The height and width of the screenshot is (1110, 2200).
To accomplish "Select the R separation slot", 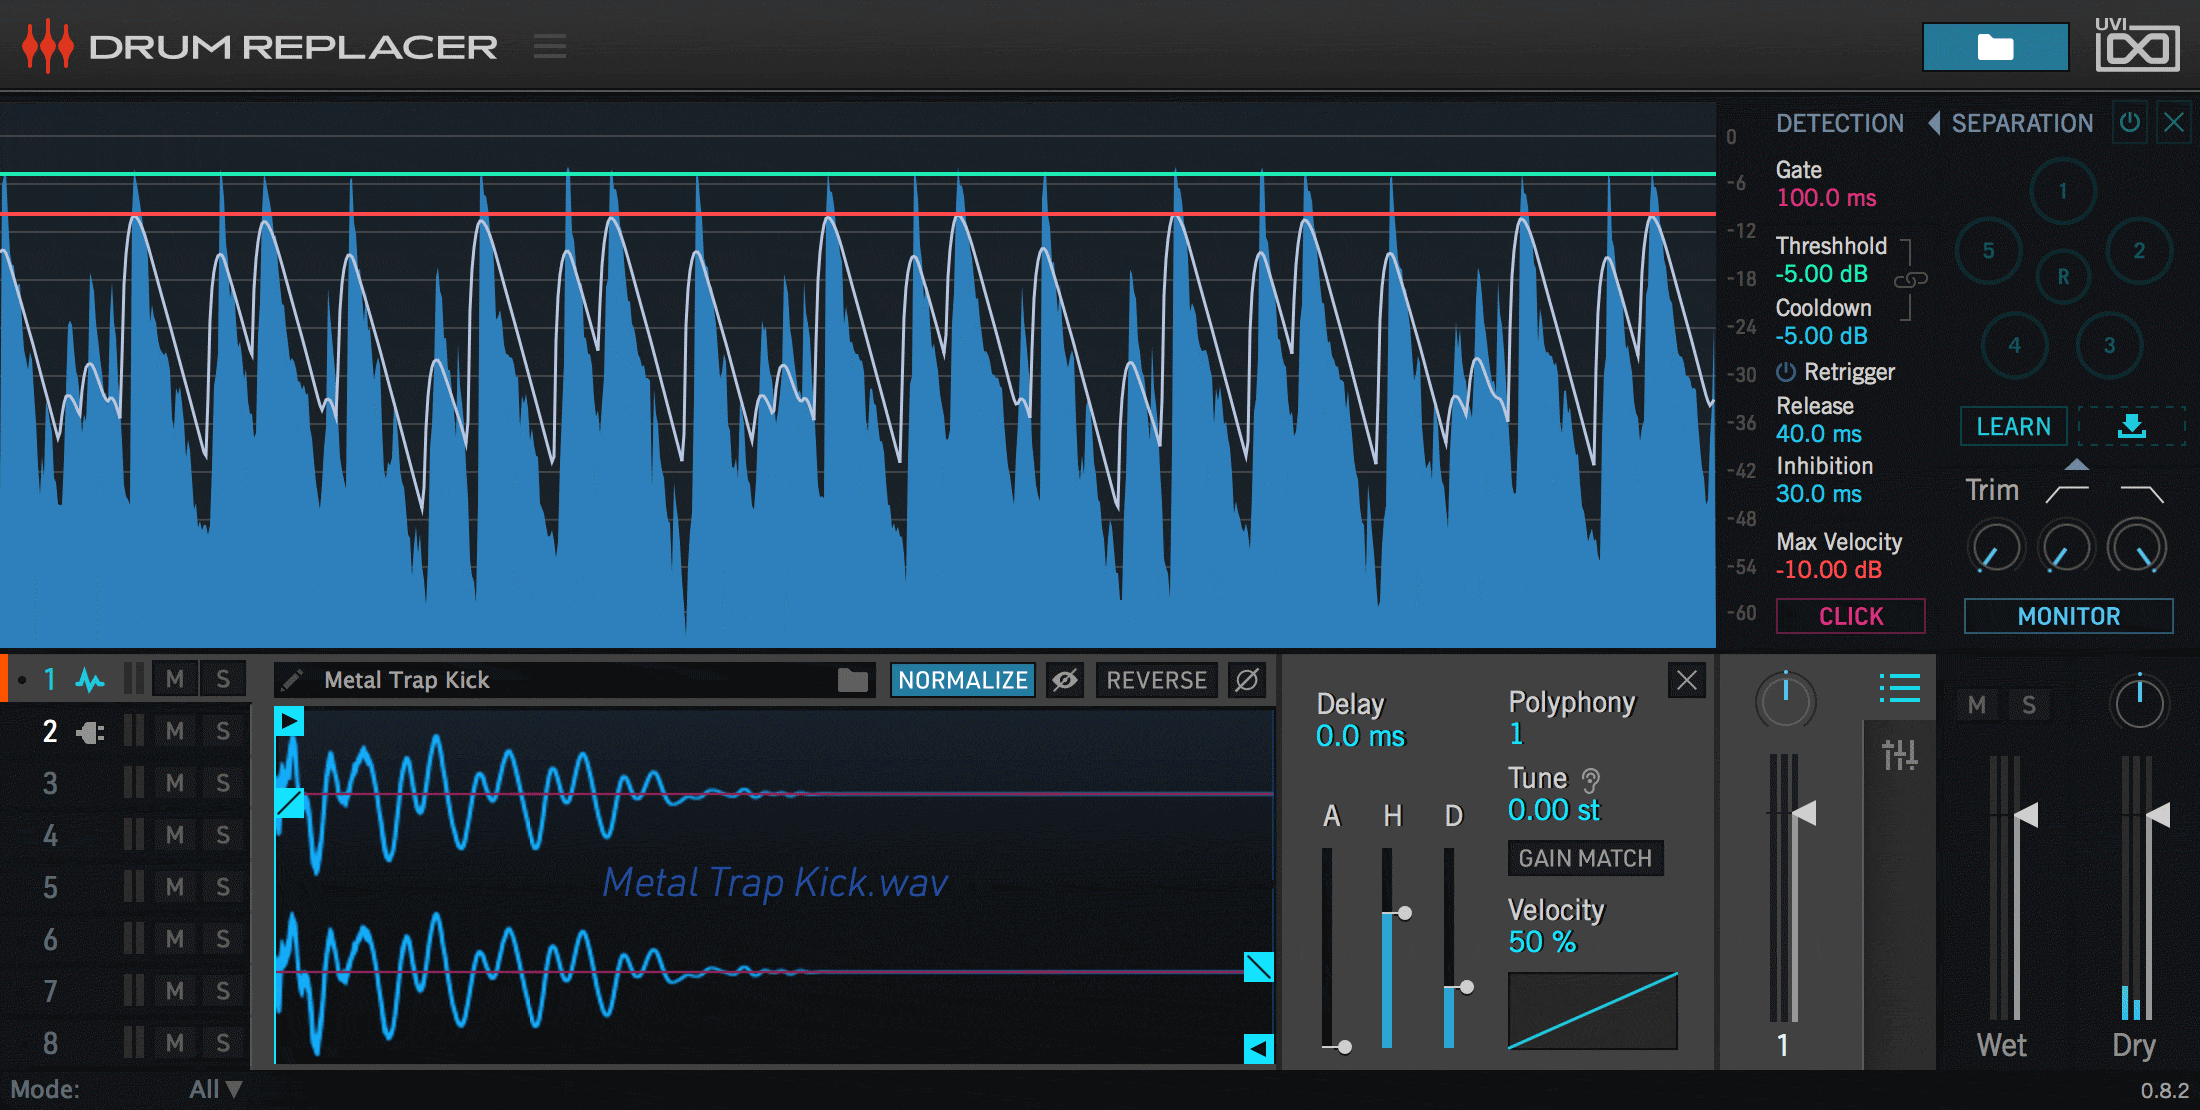I will coord(2063,276).
